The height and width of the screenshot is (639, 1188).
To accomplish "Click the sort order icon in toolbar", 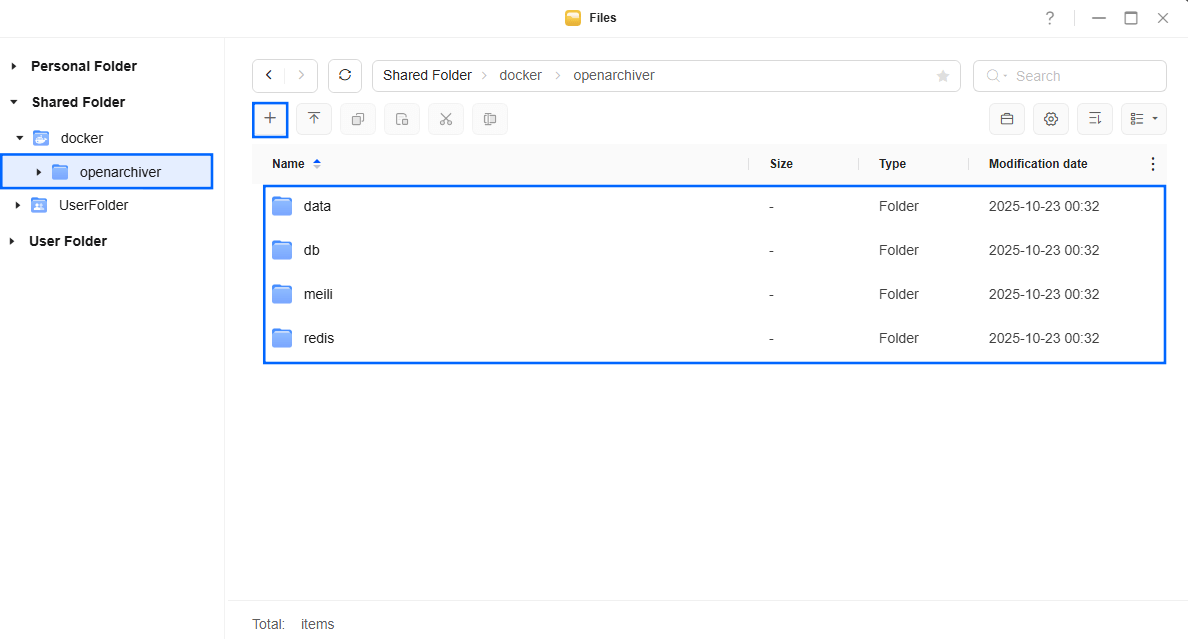I will click(1094, 119).
